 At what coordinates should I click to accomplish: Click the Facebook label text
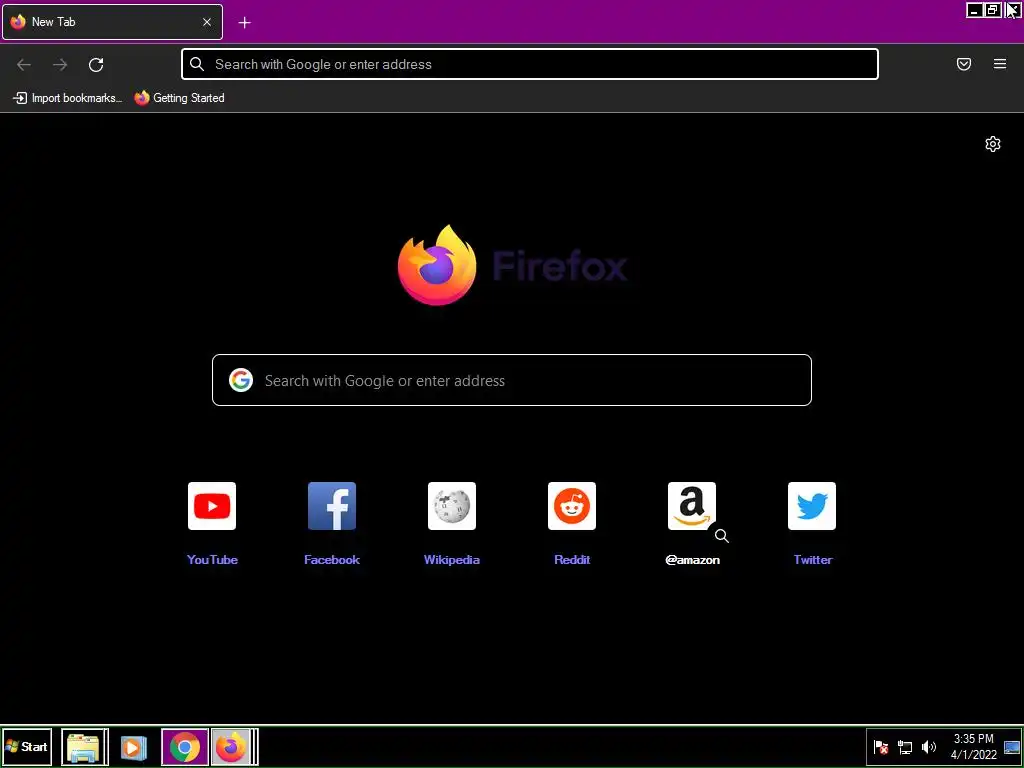(332, 560)
